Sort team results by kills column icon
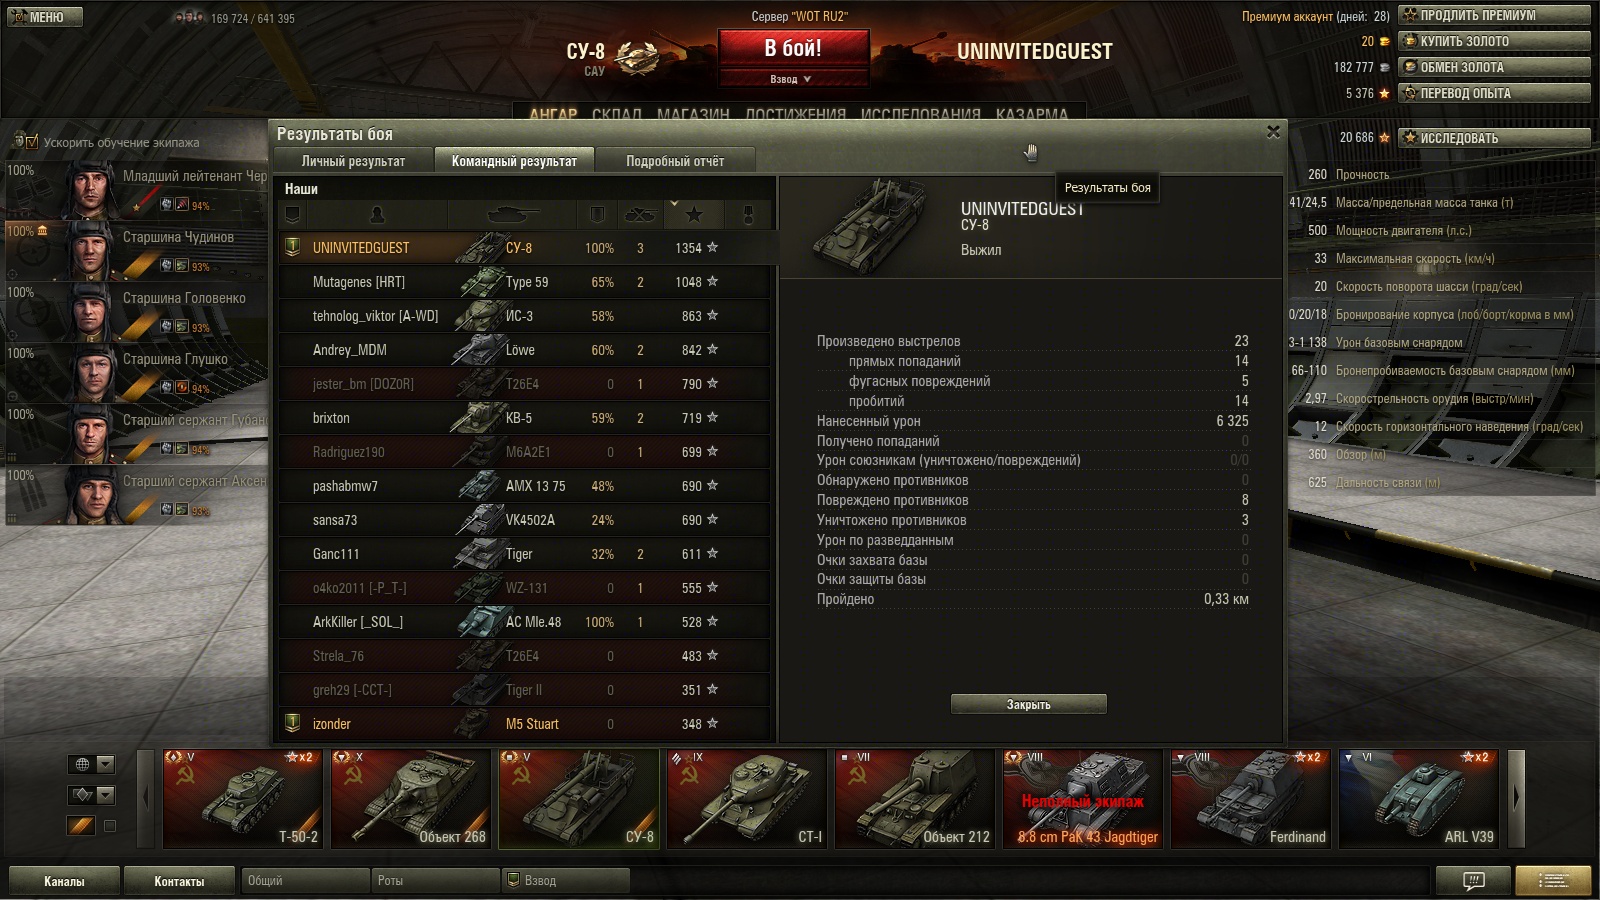This screenshot has width=1600, height=900. coord(640,214)
